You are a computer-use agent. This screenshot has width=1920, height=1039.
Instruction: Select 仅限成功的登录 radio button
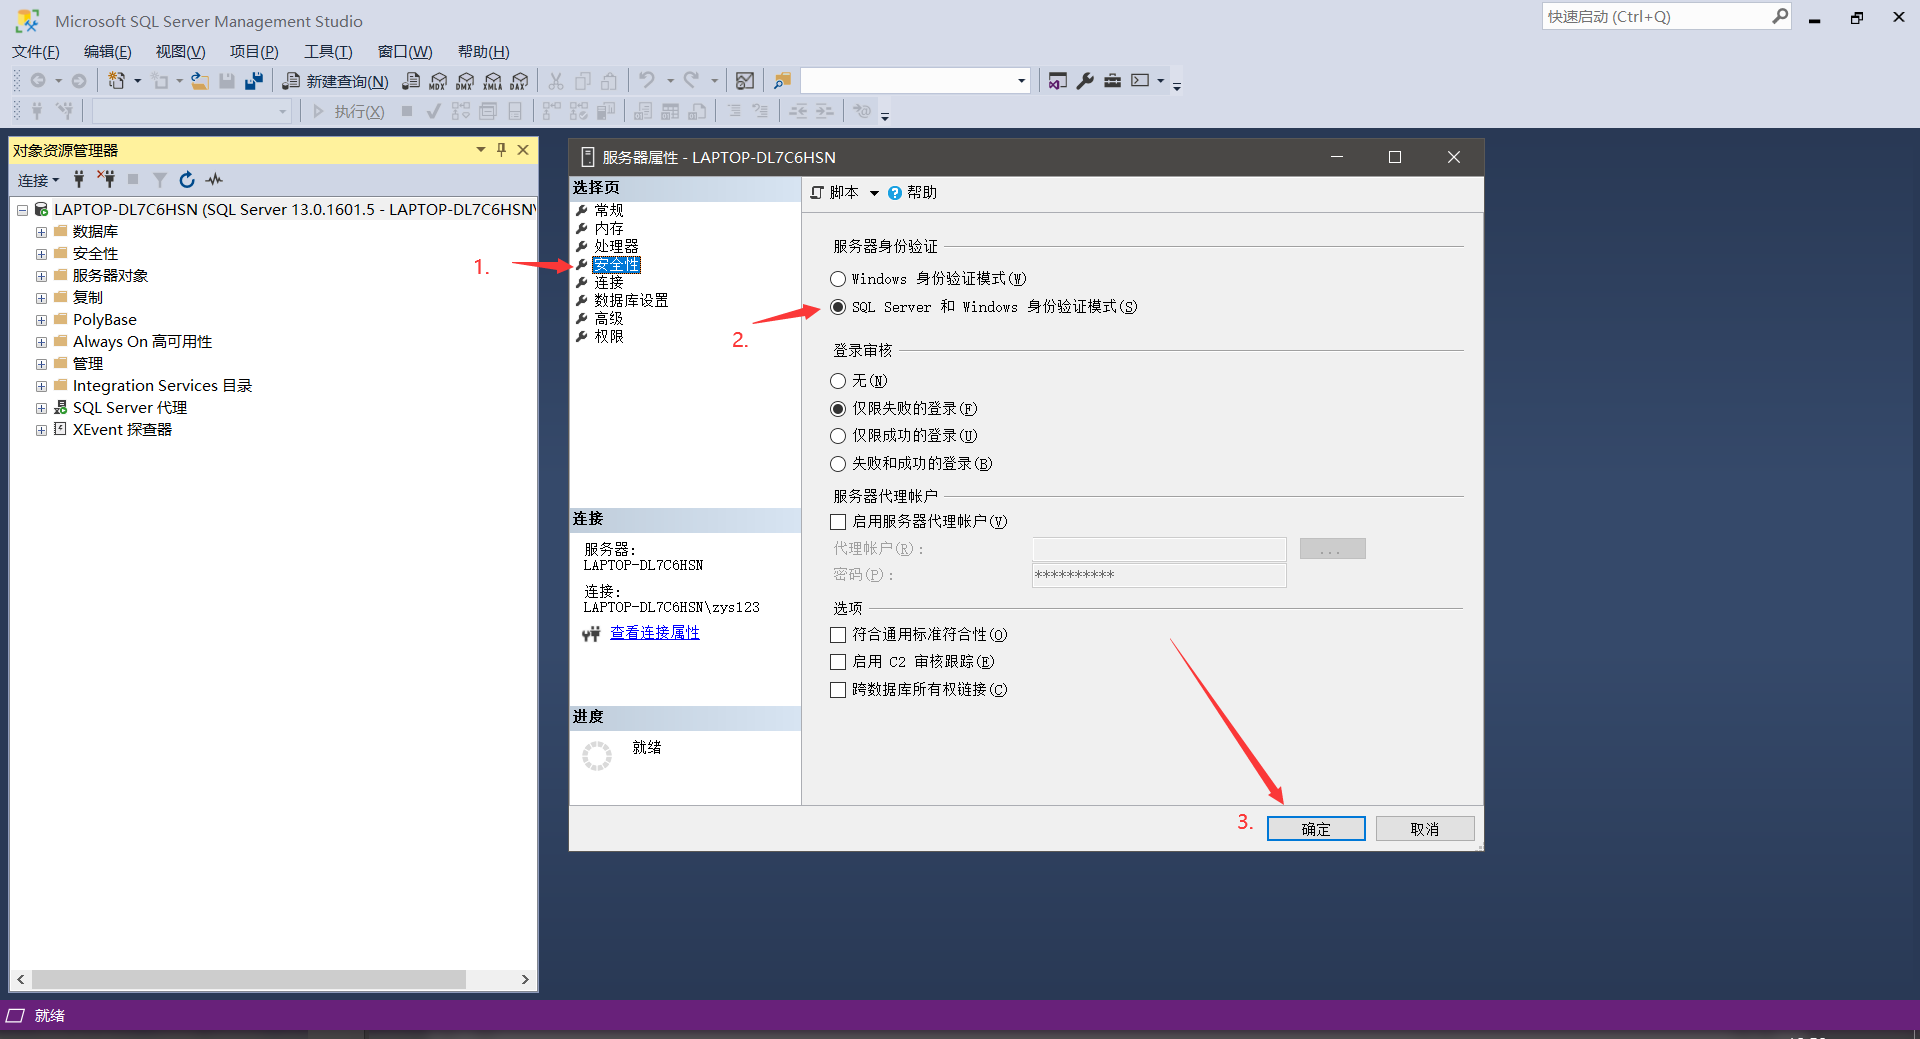click(838, 436)
